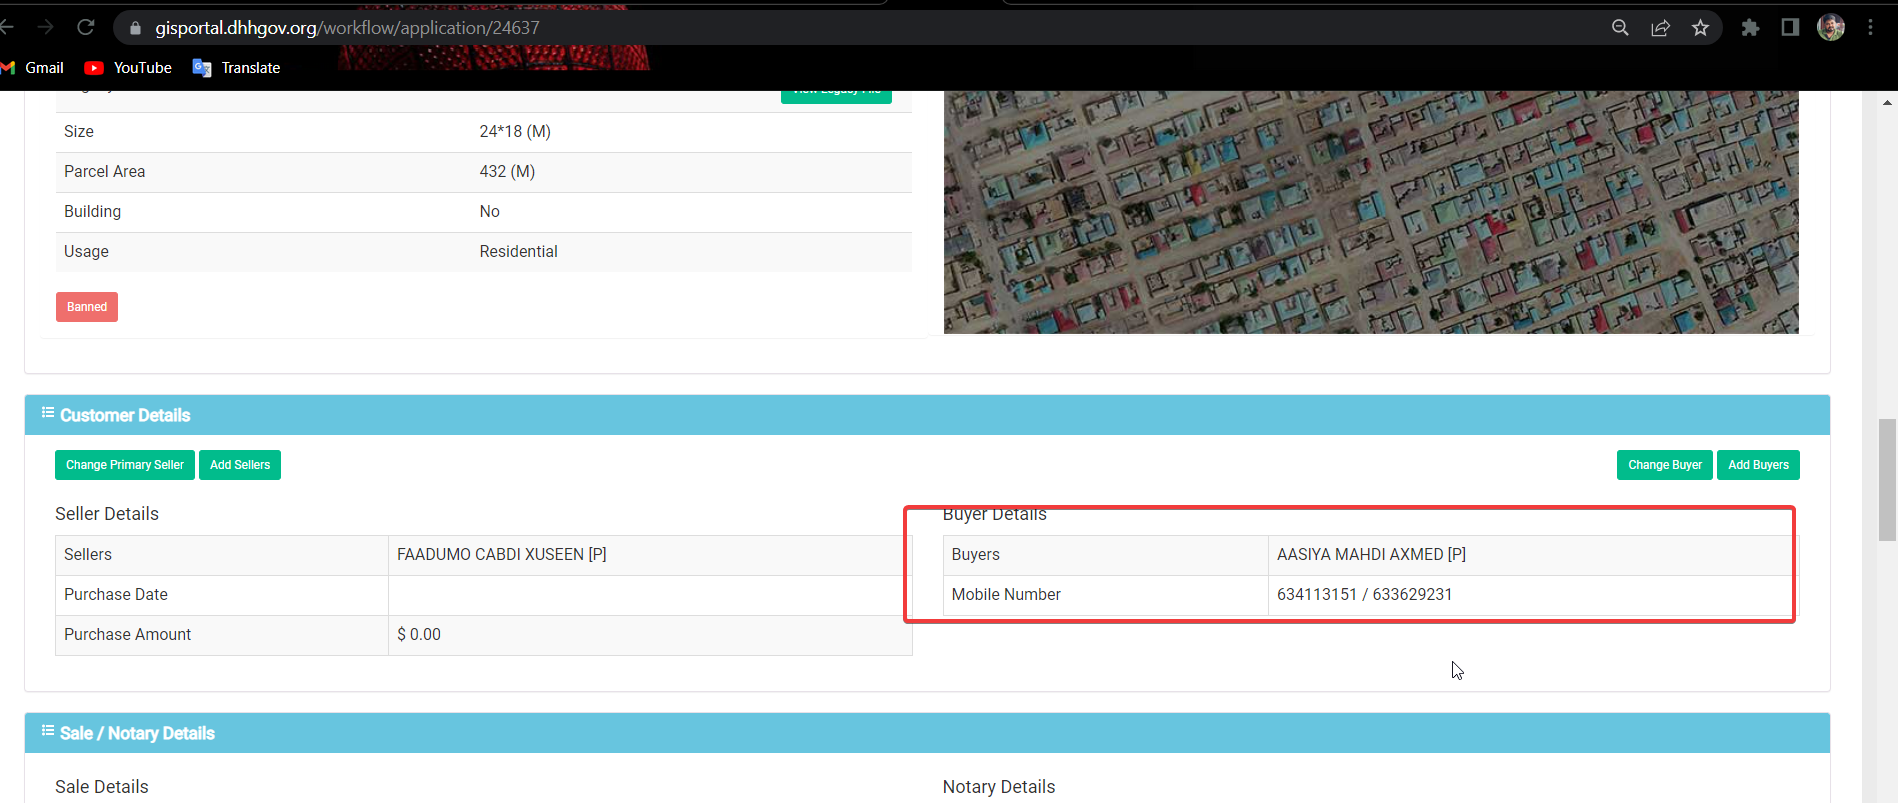This screenshot has width=1898, height=803.
Task: Open the Chrome three-dot menu
Action: coord(1870,28)
